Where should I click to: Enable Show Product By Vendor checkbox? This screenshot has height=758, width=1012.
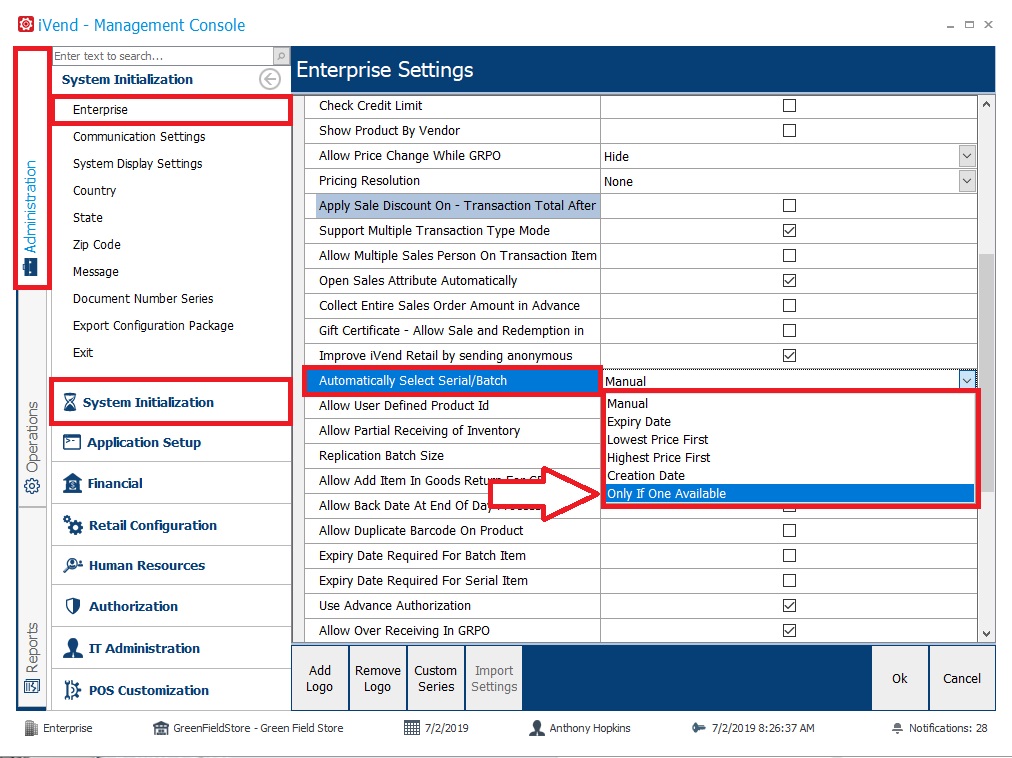coord(789,130)
